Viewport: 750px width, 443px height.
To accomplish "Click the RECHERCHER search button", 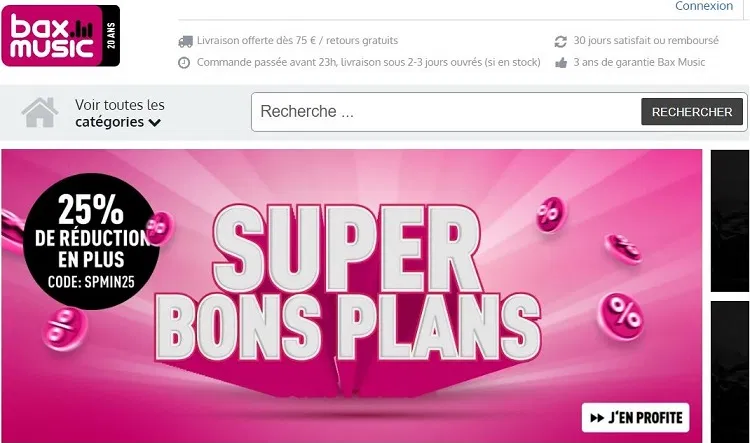I will [692, 112].
